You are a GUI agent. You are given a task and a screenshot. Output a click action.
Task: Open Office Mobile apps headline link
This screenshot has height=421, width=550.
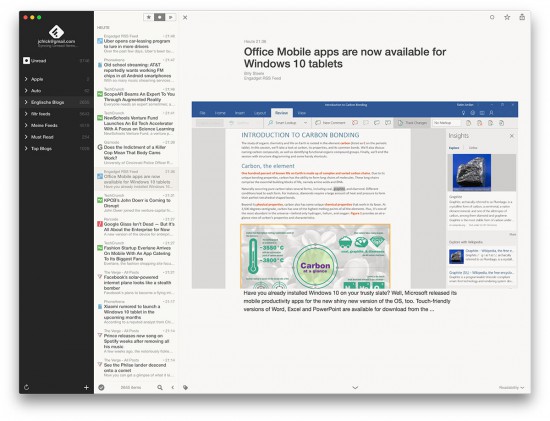click(x=345, y=58)
